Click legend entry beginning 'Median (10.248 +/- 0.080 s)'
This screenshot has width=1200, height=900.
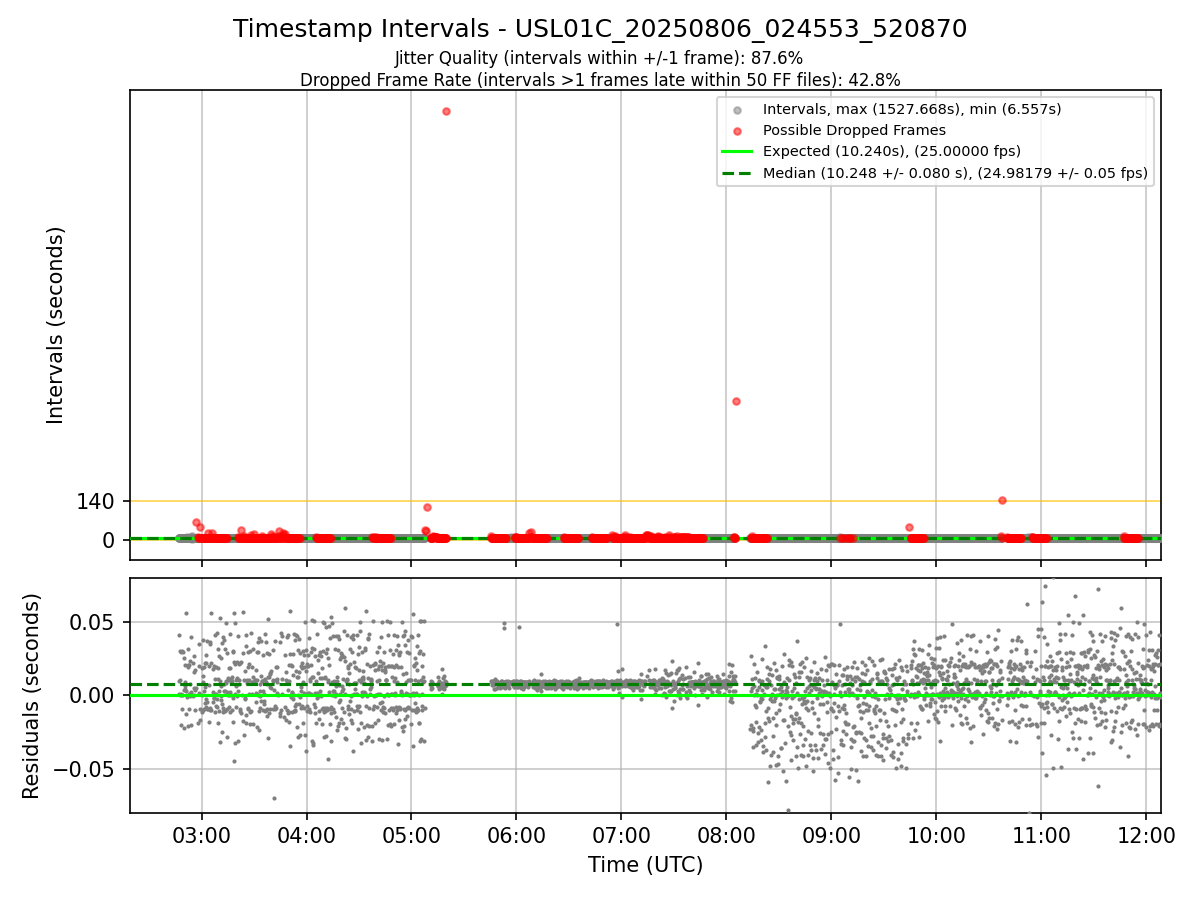point(955,173)
